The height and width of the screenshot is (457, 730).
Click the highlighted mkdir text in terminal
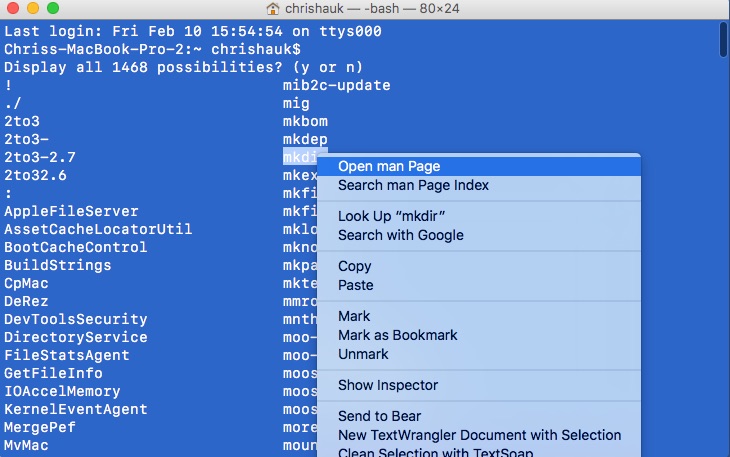click(x=300, y=157)
